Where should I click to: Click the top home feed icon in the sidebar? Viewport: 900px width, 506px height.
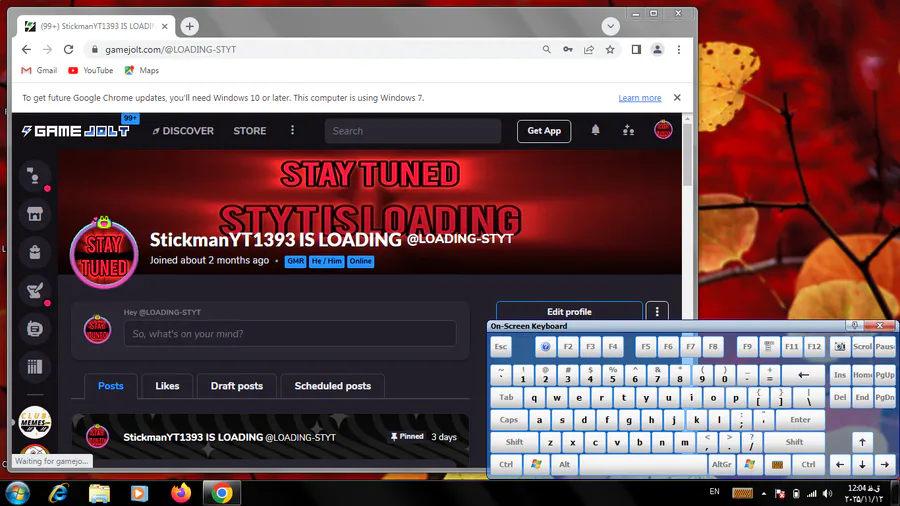35,176
